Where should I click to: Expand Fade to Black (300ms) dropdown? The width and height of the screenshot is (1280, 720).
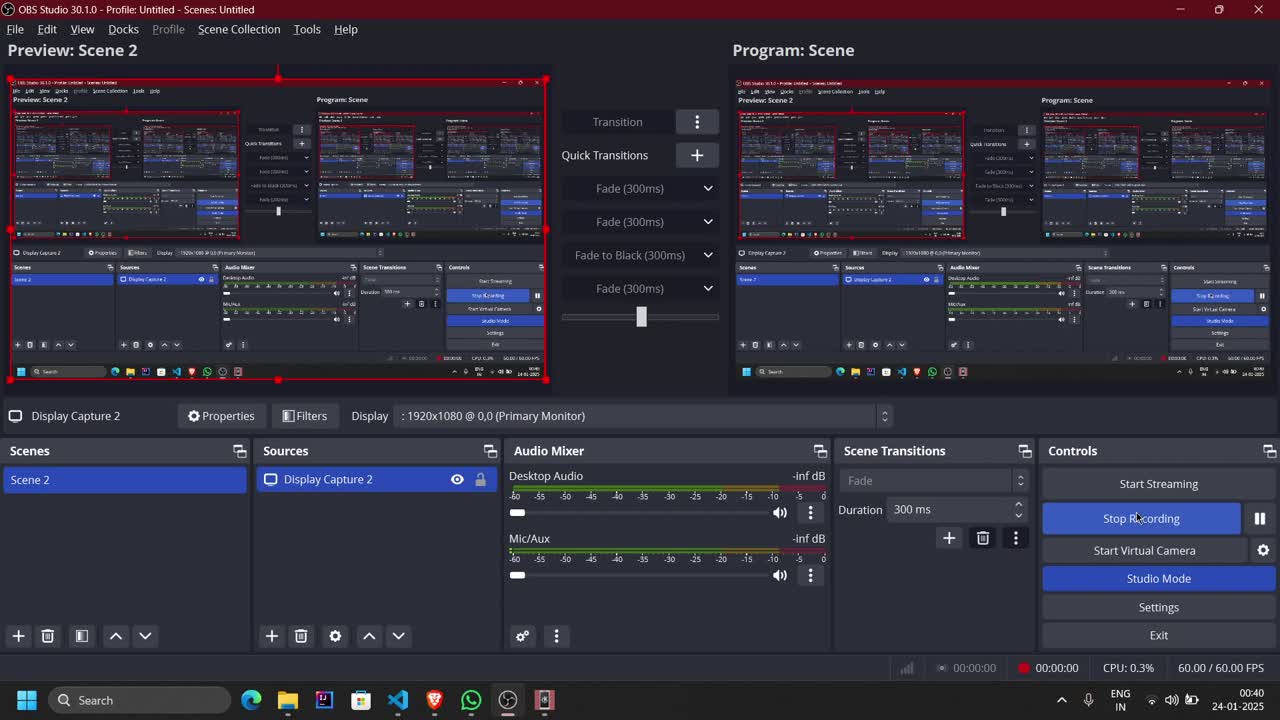[708, 255]
